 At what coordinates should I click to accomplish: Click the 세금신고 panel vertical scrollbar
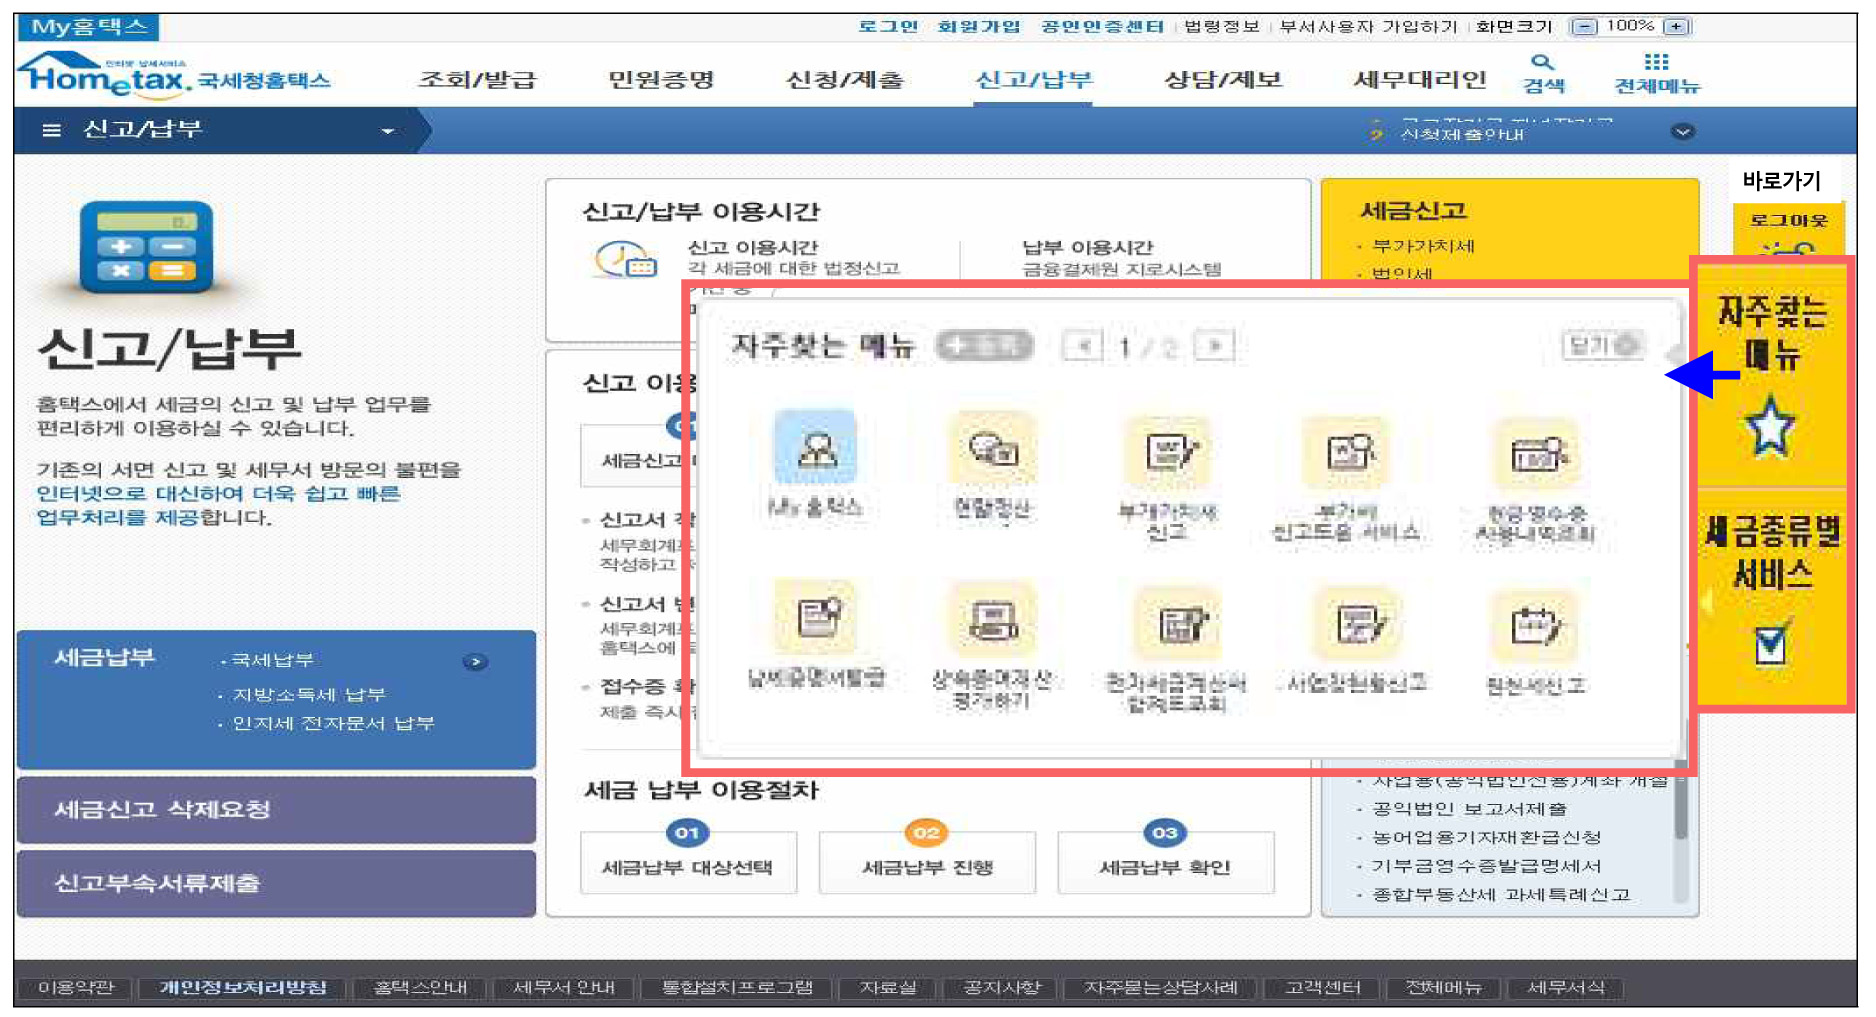click(1680, 810)
